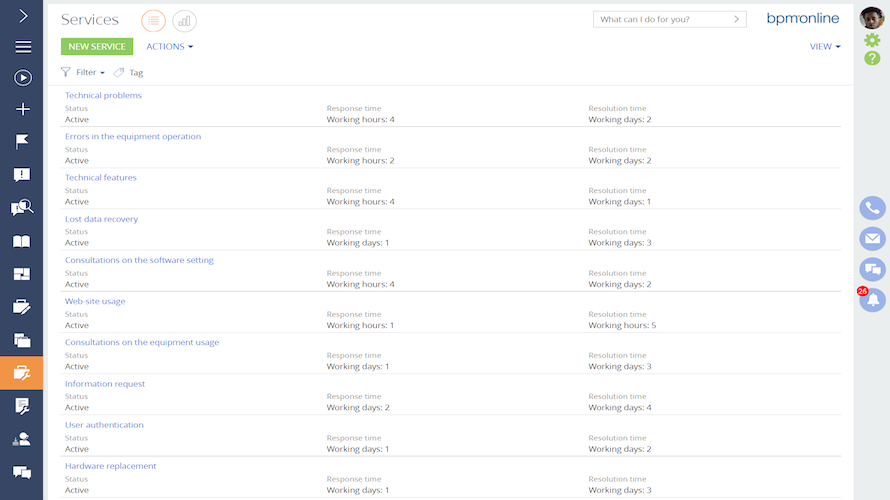This screenshot has width=890, height=500.
Task: Switch to analytics chart view
Action: click(x=184, y=20)
